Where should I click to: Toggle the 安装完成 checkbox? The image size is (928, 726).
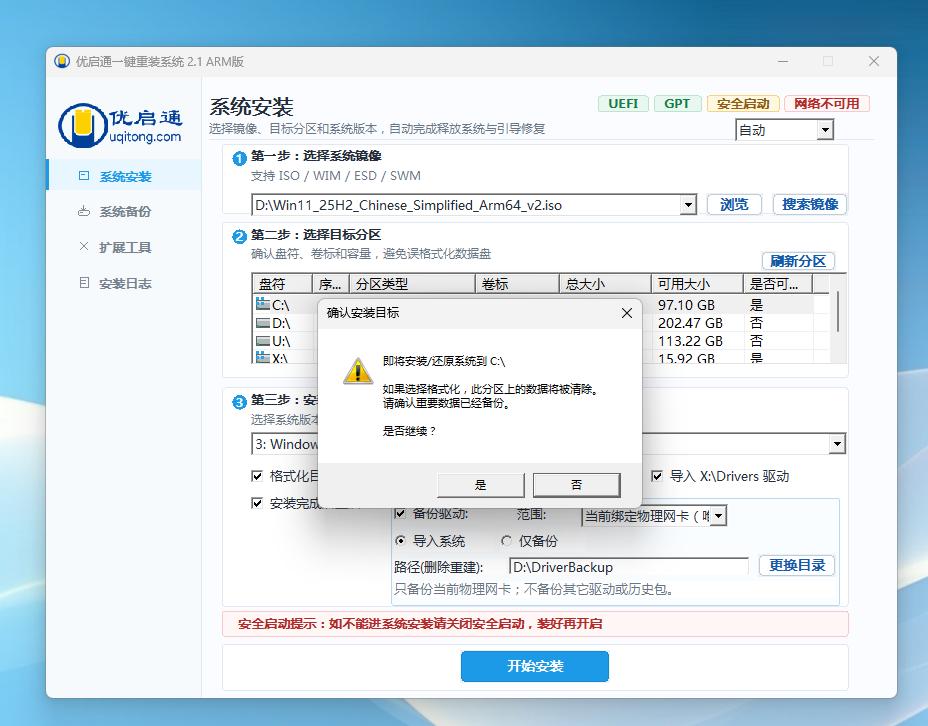point(257,503)
